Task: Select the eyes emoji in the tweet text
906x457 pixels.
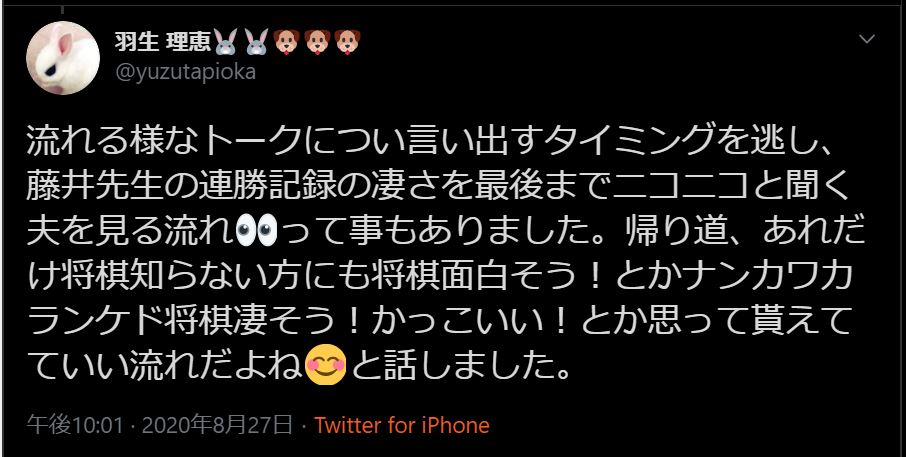Action: pos(257,232)
